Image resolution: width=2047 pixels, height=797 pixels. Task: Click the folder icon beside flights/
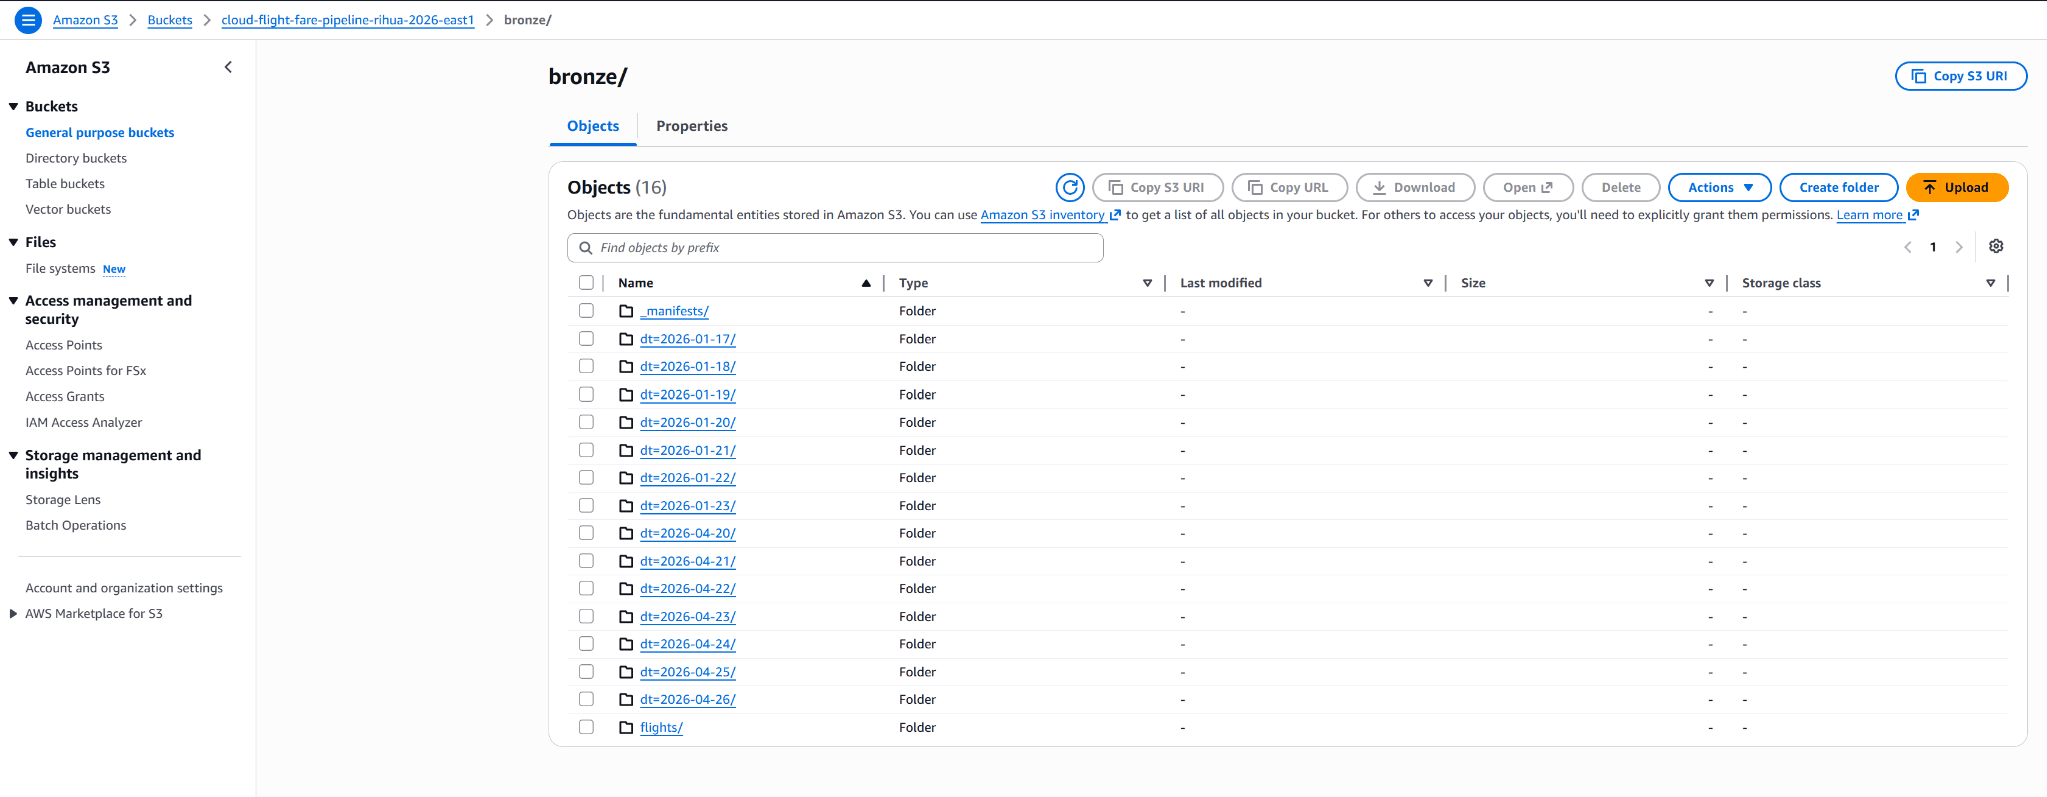[x=626, y=727]
